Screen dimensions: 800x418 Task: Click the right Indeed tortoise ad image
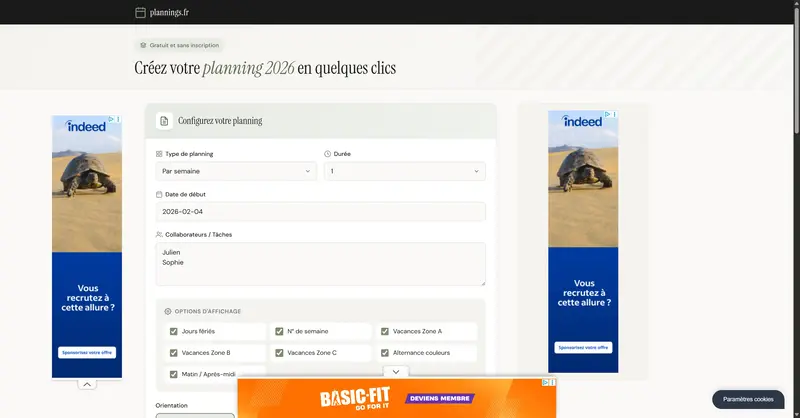point(583,179)
